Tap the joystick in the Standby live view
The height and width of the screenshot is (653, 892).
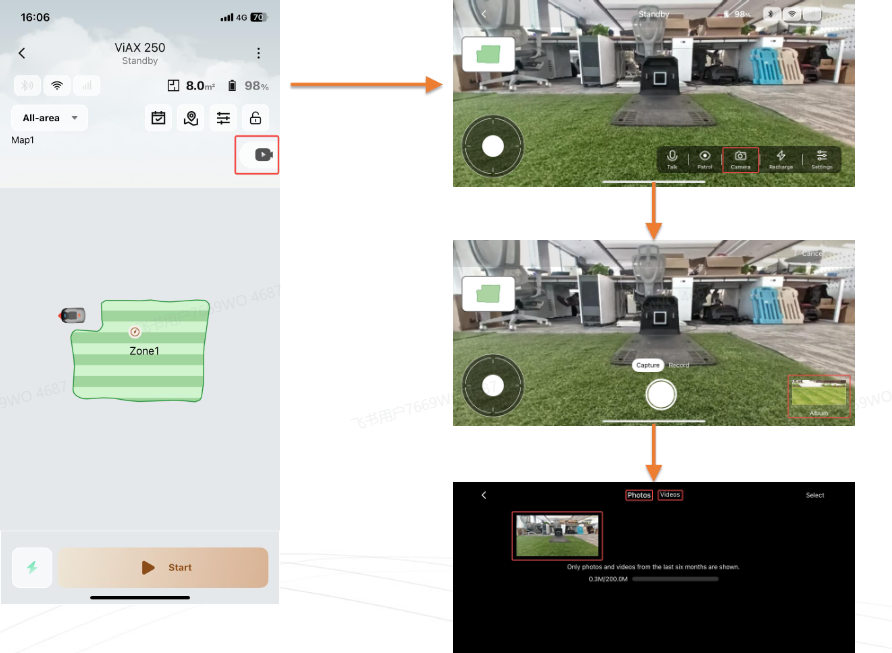(493, 146)
